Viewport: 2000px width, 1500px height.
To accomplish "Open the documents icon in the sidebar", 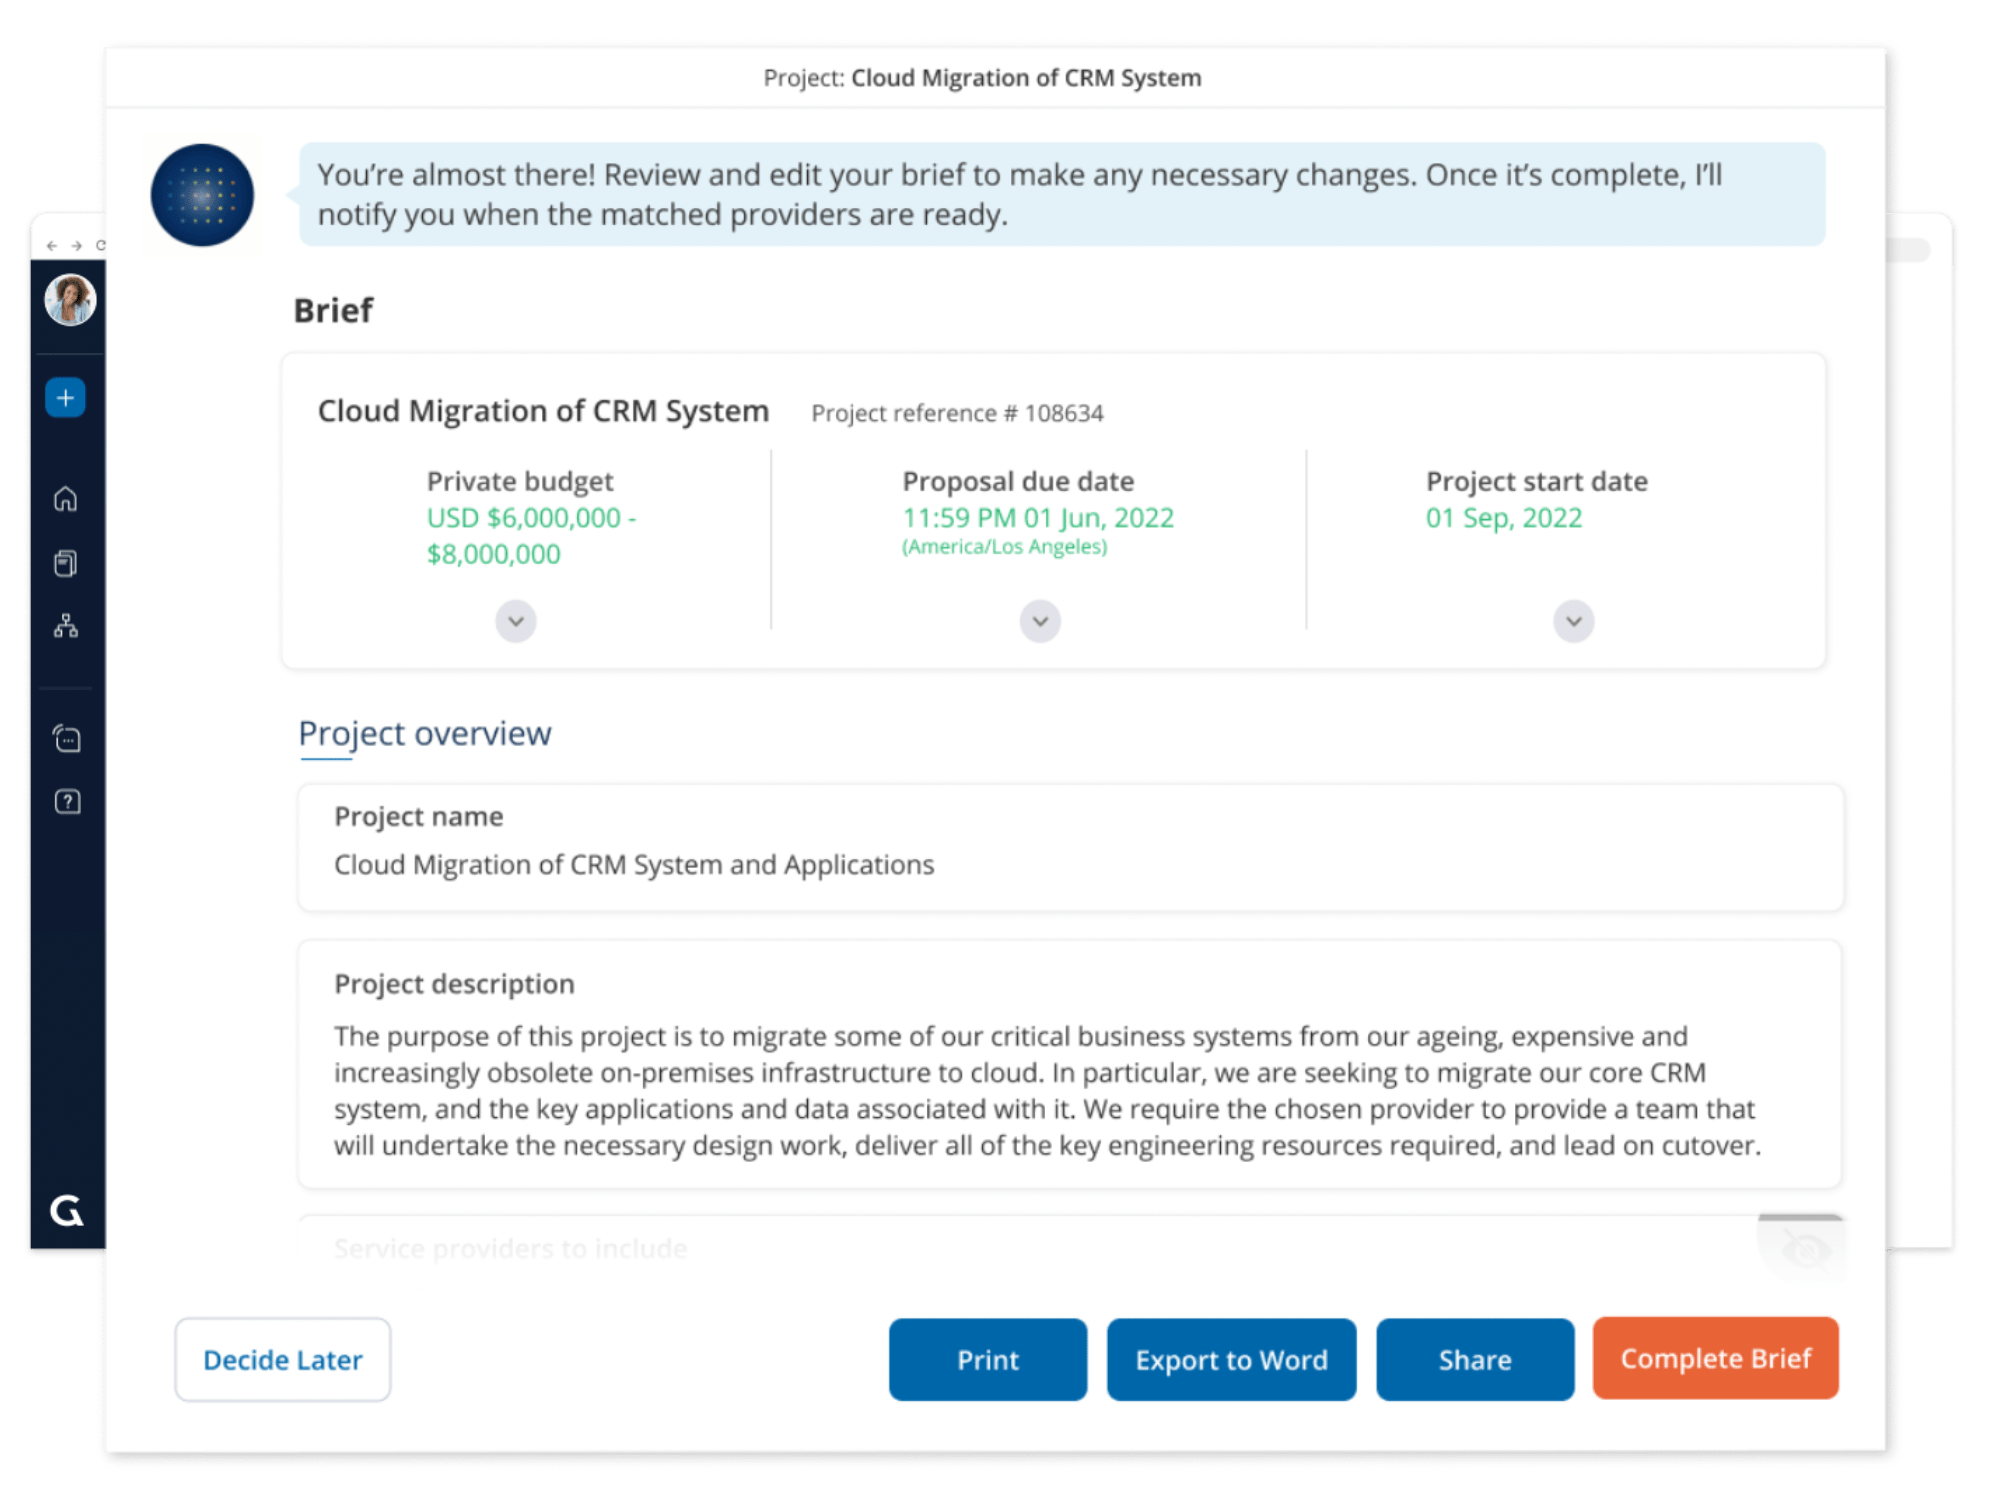I will [x=66, y=564].
